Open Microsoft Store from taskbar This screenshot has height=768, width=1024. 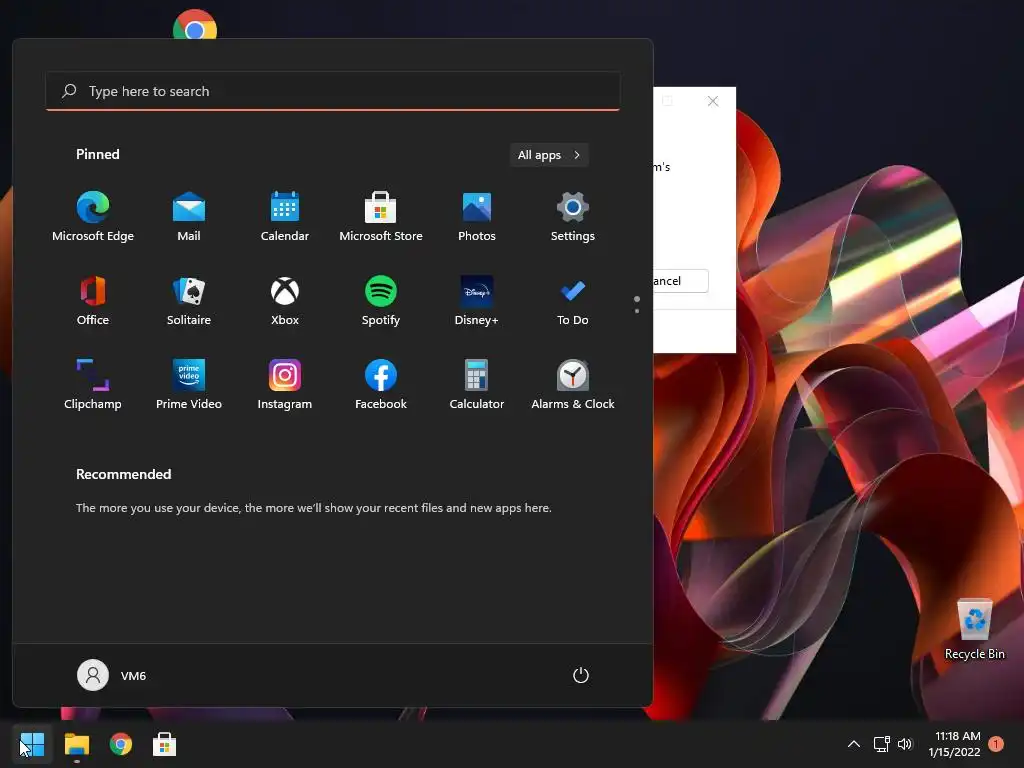[x=165, y=744]
